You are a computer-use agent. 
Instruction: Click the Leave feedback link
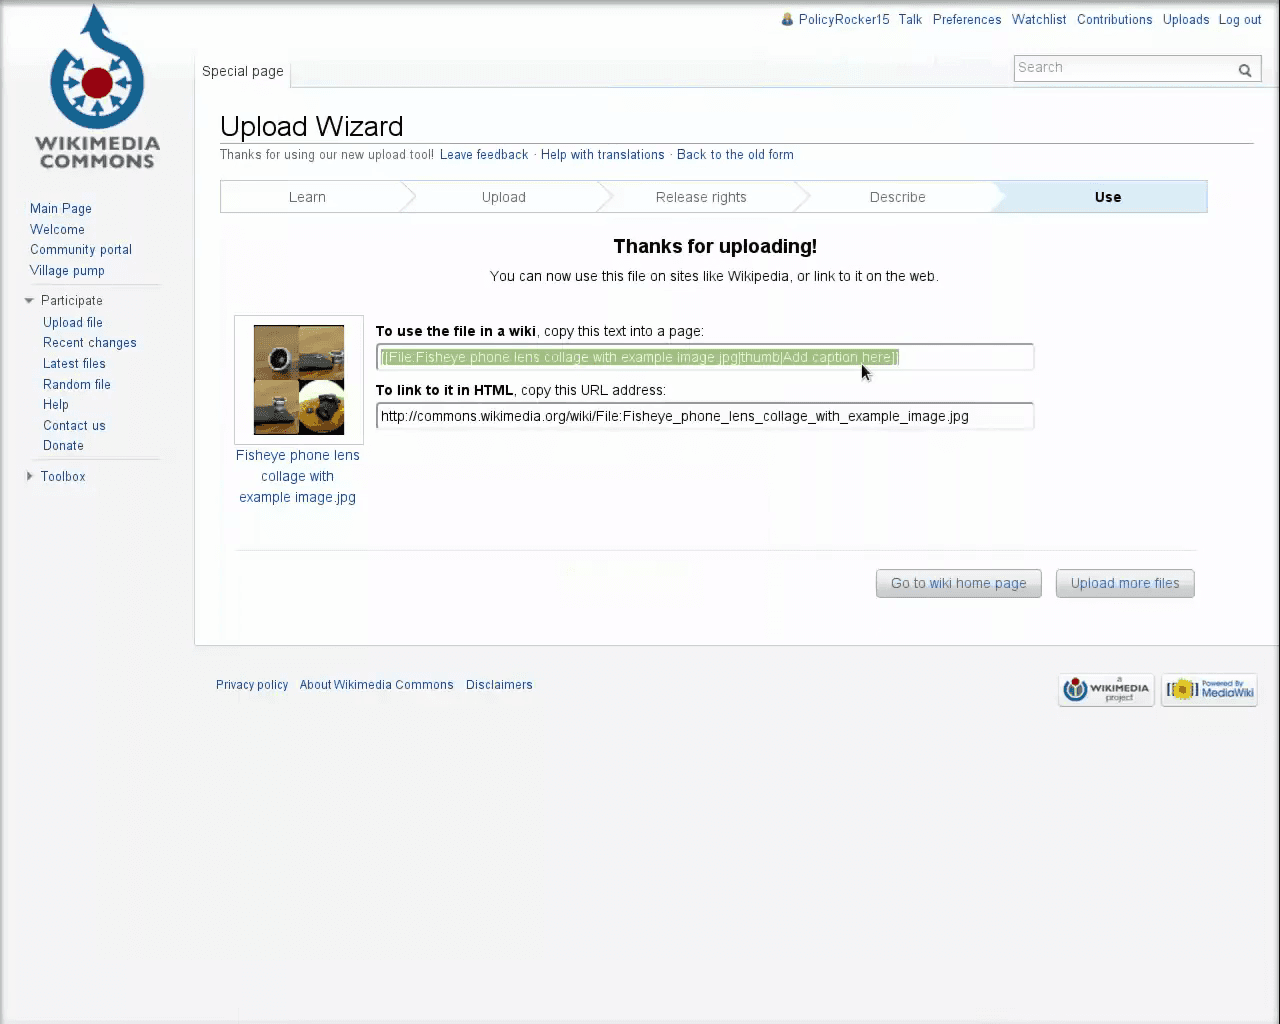pos(484,155)
